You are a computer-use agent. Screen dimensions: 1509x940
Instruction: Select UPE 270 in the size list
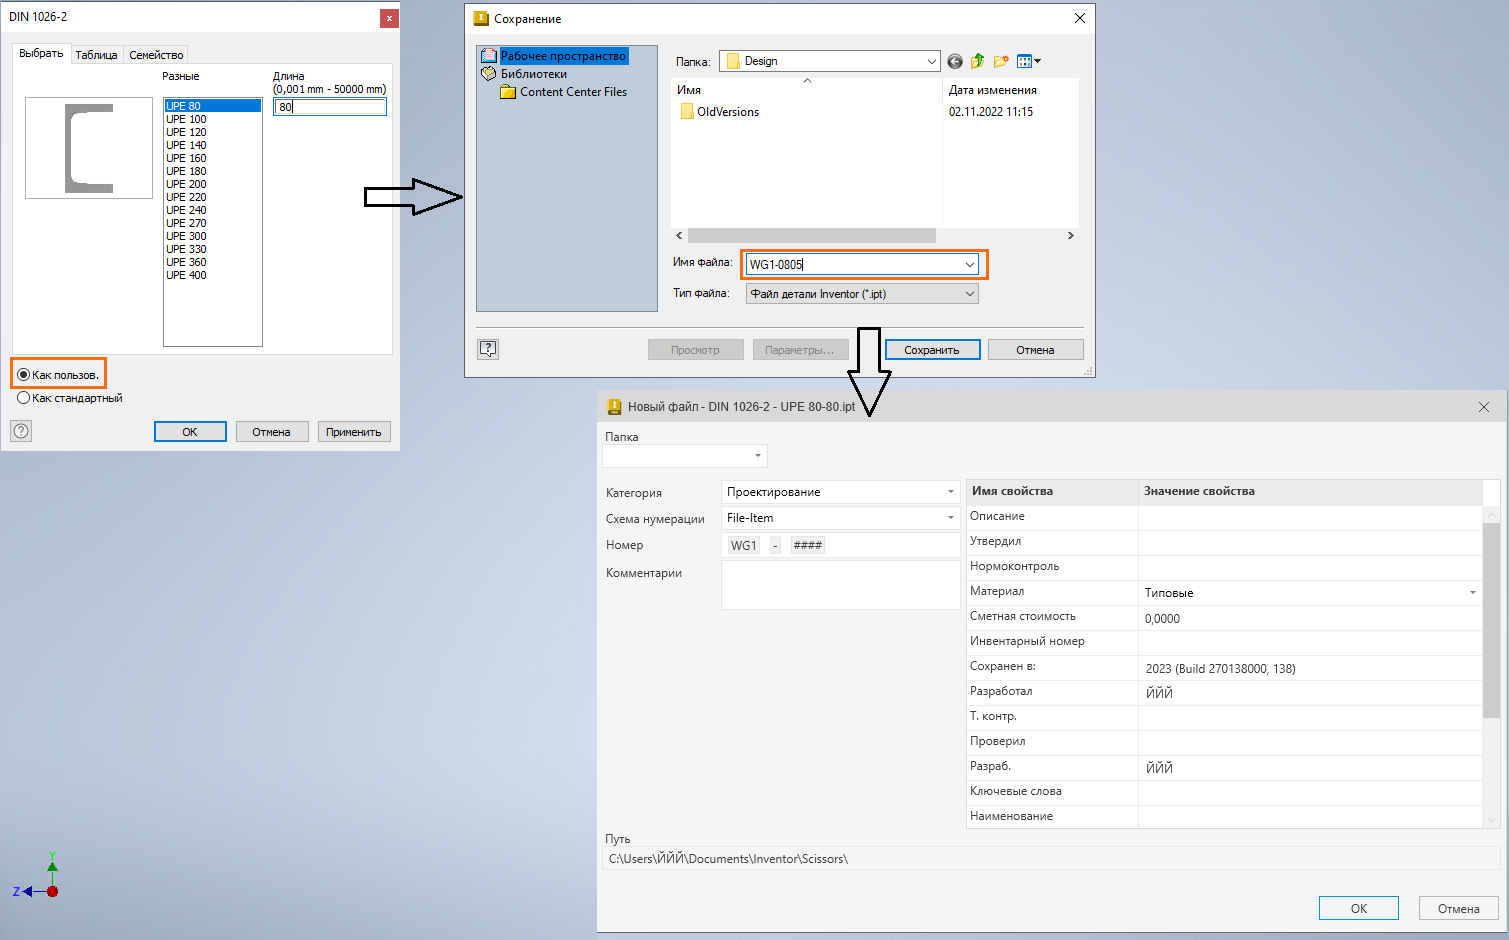click(212, 223)
